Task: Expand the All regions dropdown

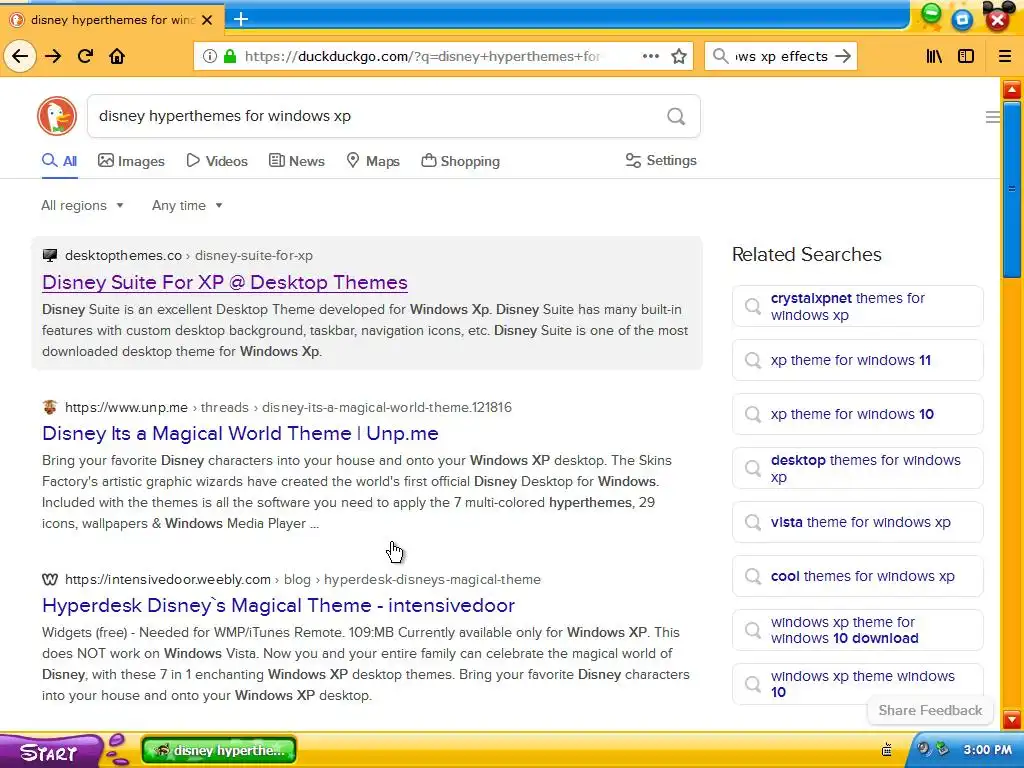Action: tap(82, 205)
